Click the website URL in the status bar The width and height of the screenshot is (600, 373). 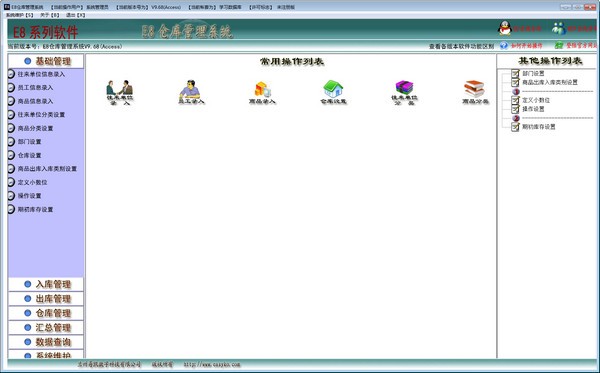click(212, 365)
